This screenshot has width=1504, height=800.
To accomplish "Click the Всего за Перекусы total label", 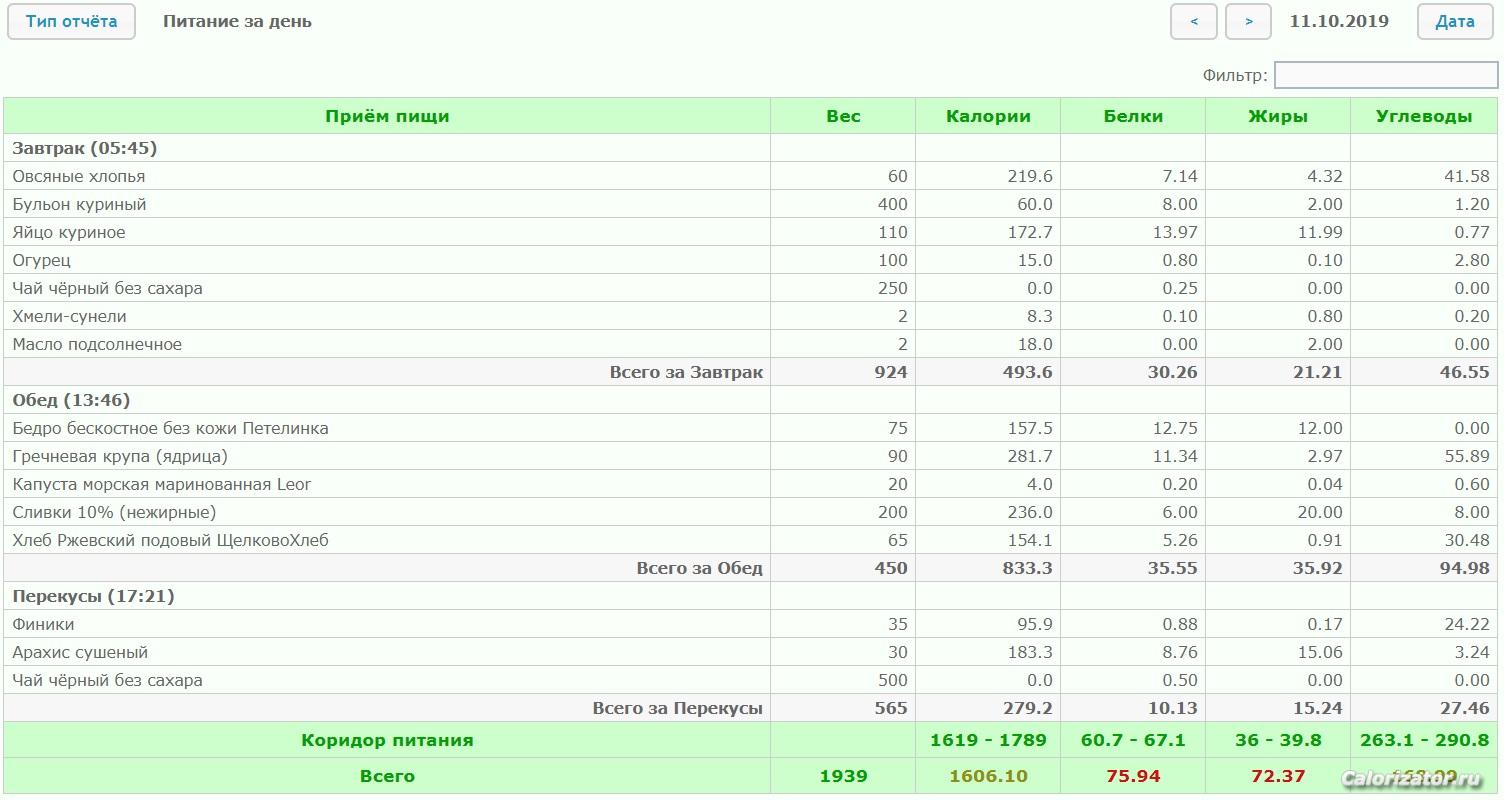I will click(x=678, y=708).
